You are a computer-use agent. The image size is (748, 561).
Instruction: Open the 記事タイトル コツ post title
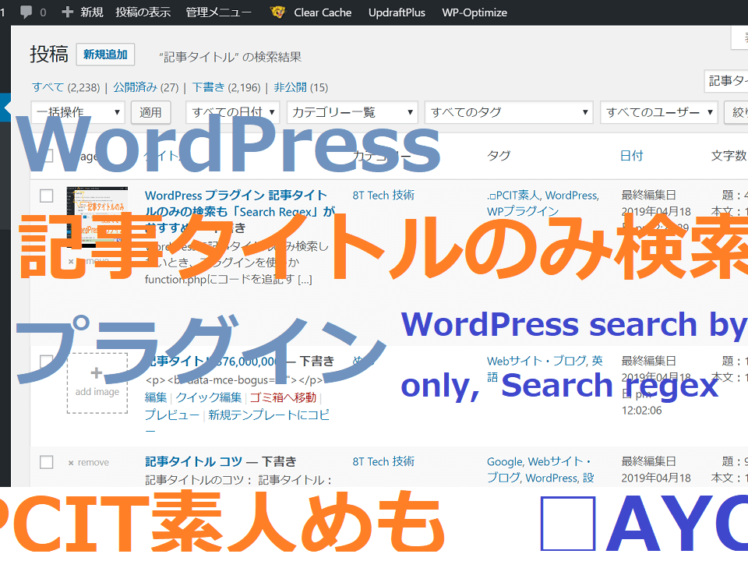click(194, 461)
